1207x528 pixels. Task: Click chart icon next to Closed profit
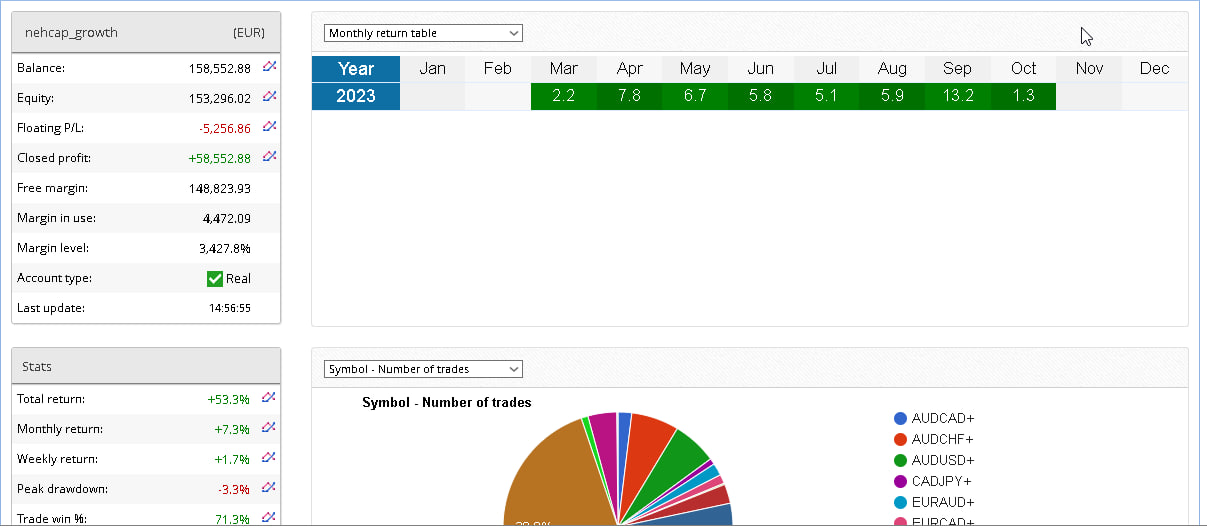pos(269,157)
